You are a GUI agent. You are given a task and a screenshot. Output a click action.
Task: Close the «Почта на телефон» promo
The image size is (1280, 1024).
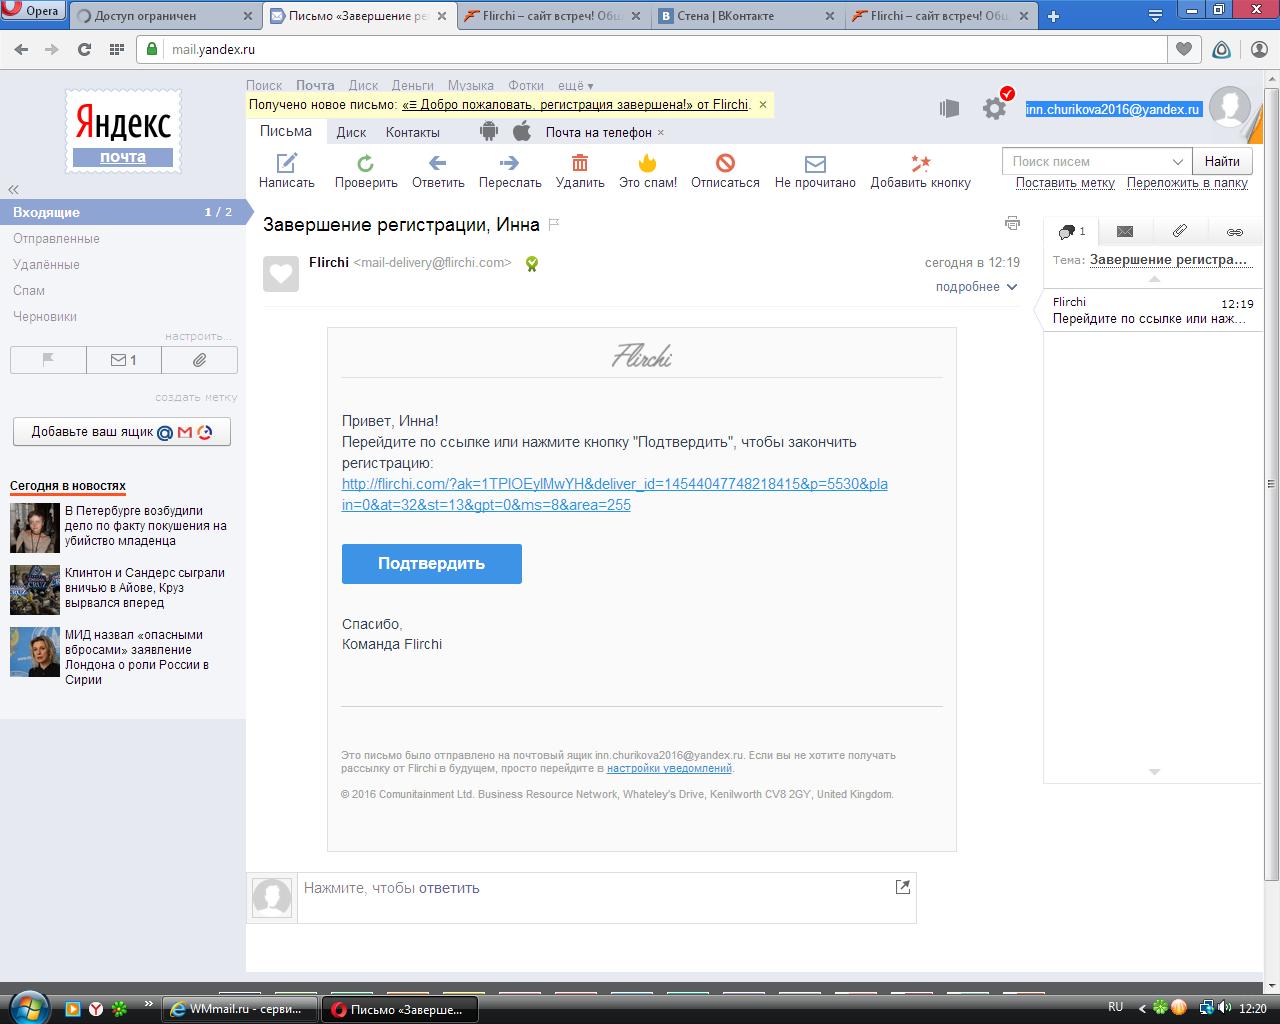coord(660,132)
